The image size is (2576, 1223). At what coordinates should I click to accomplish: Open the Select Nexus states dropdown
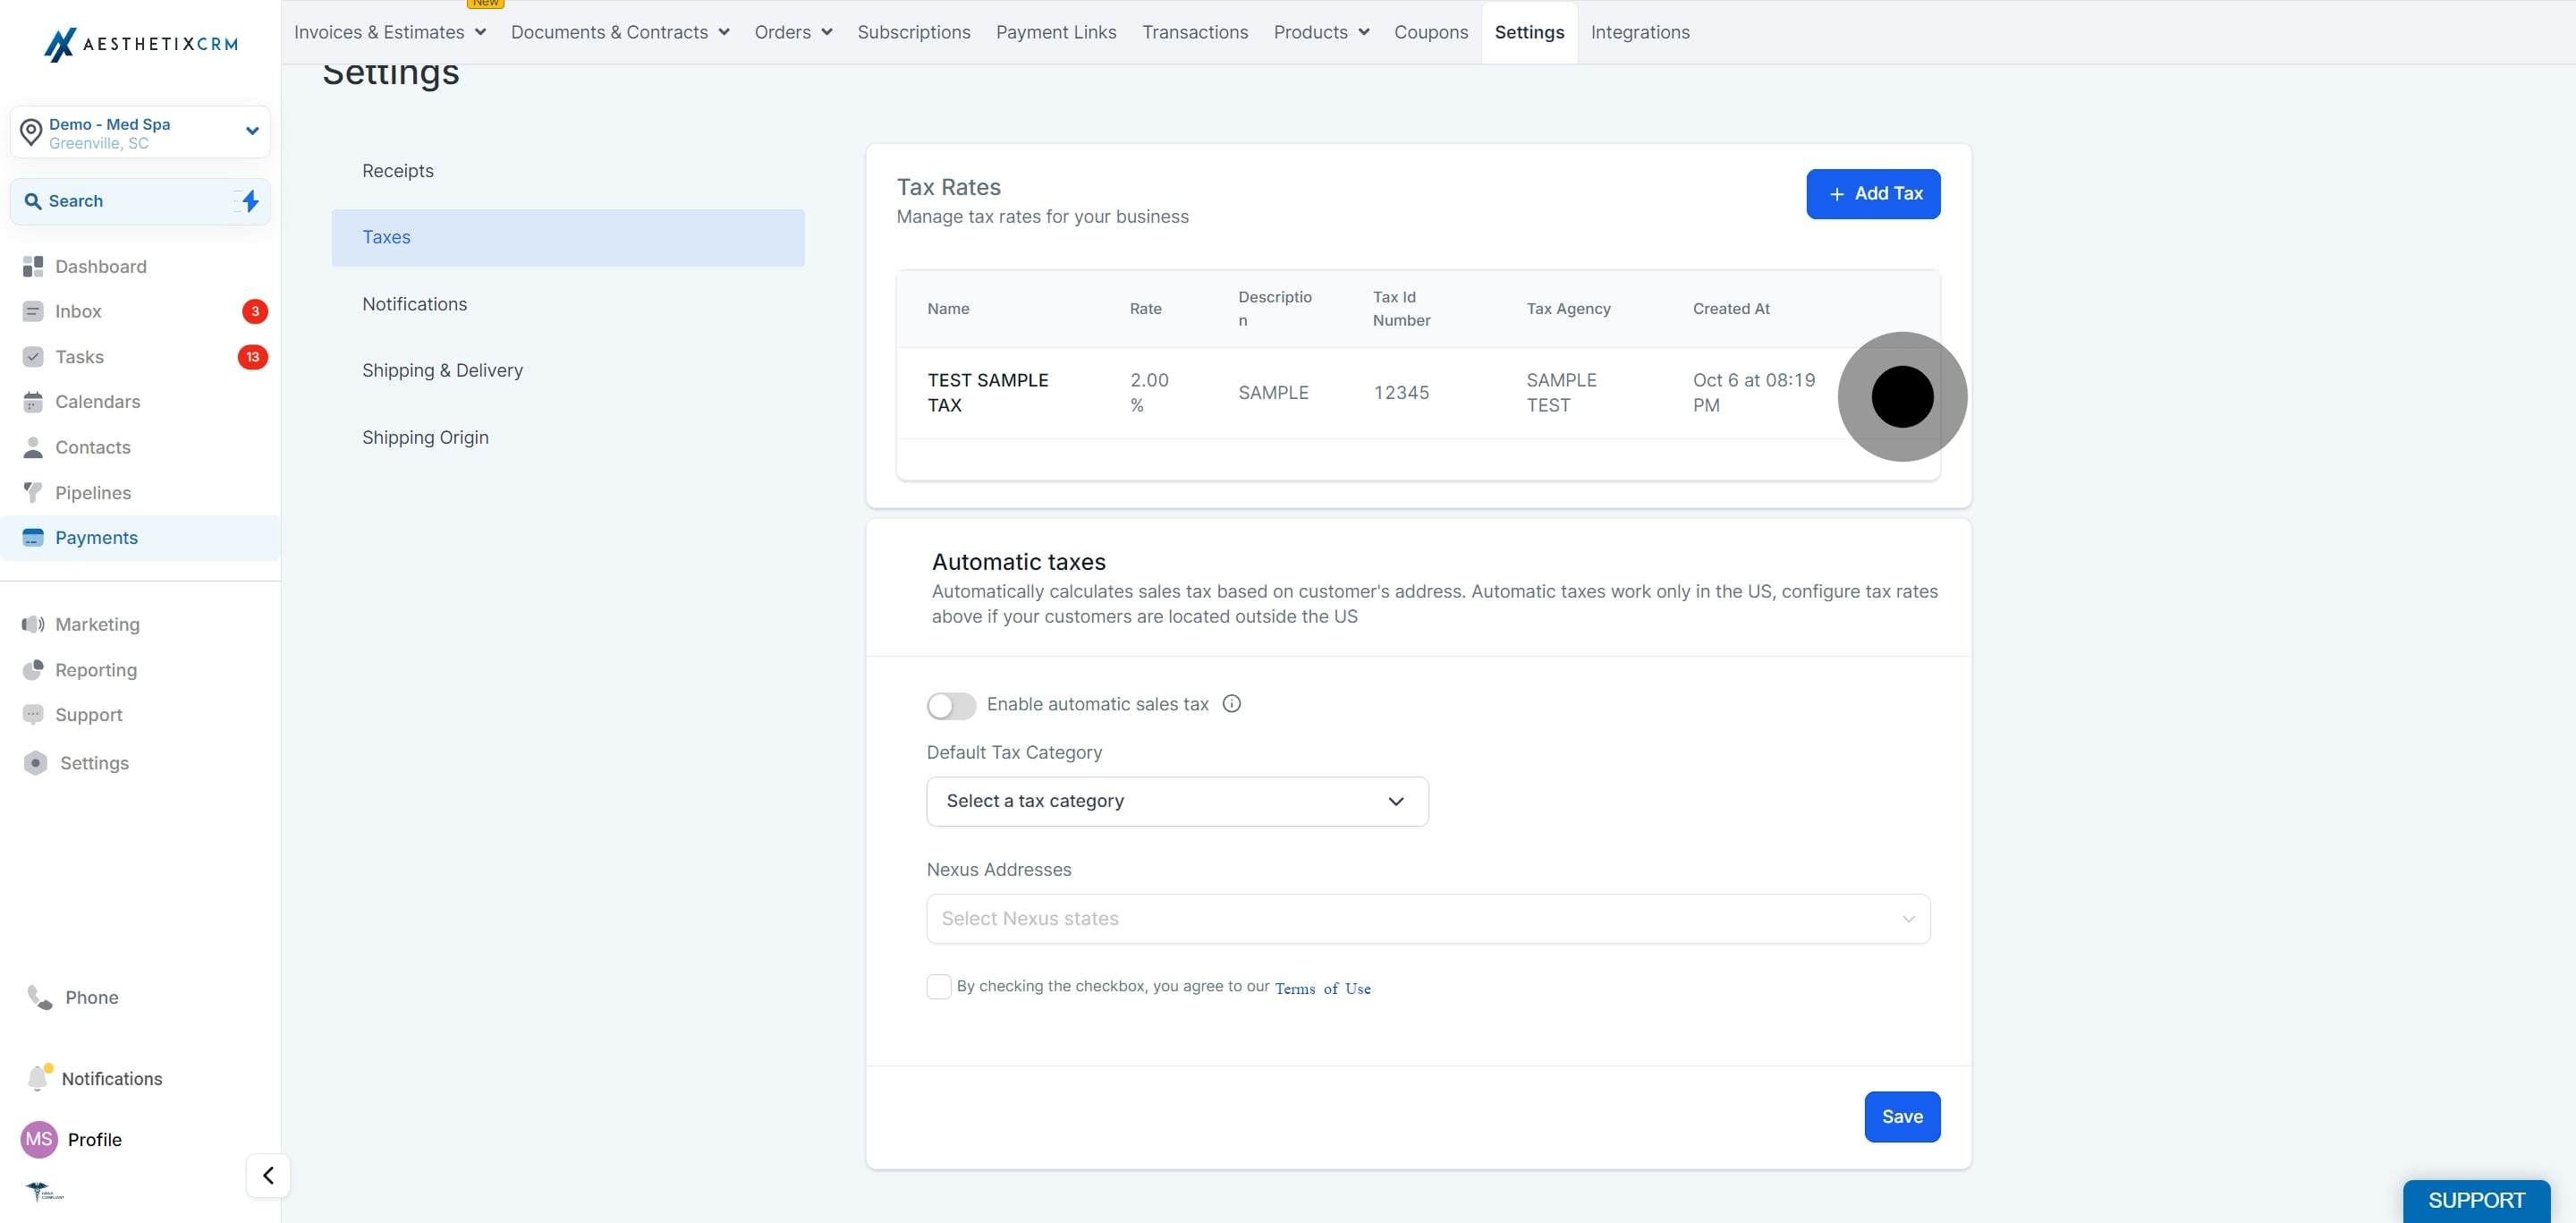[x=1428, y=918]
